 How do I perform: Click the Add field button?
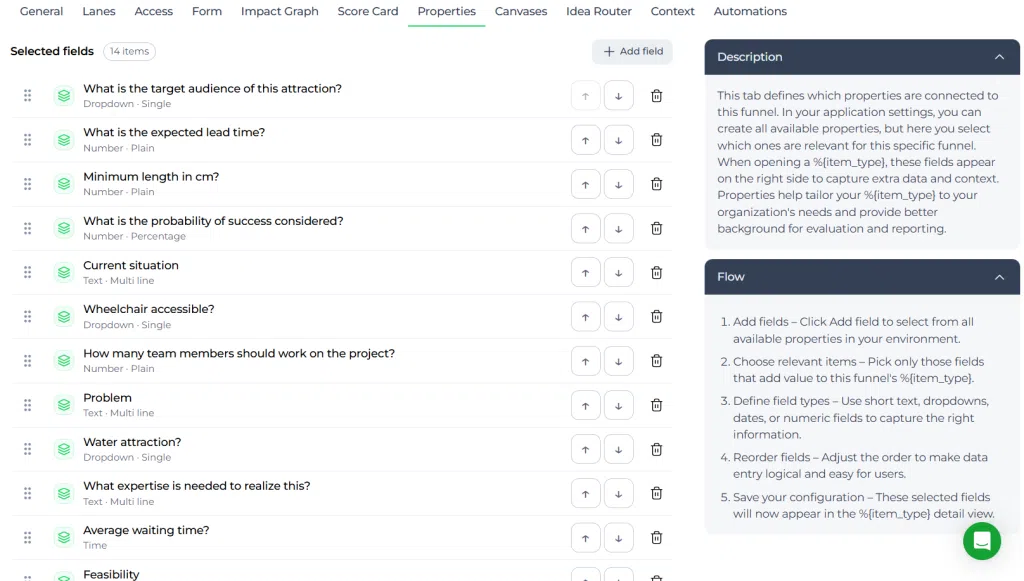[x=632, y=52]
